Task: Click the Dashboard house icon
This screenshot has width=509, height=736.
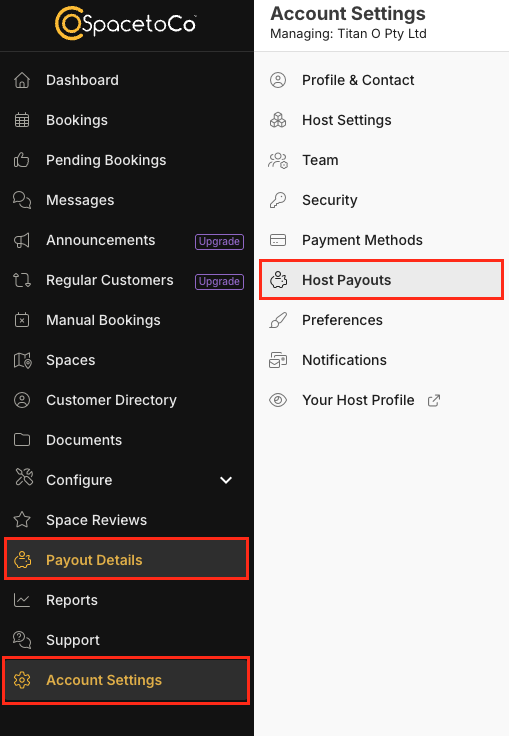Action: [22, 80]
